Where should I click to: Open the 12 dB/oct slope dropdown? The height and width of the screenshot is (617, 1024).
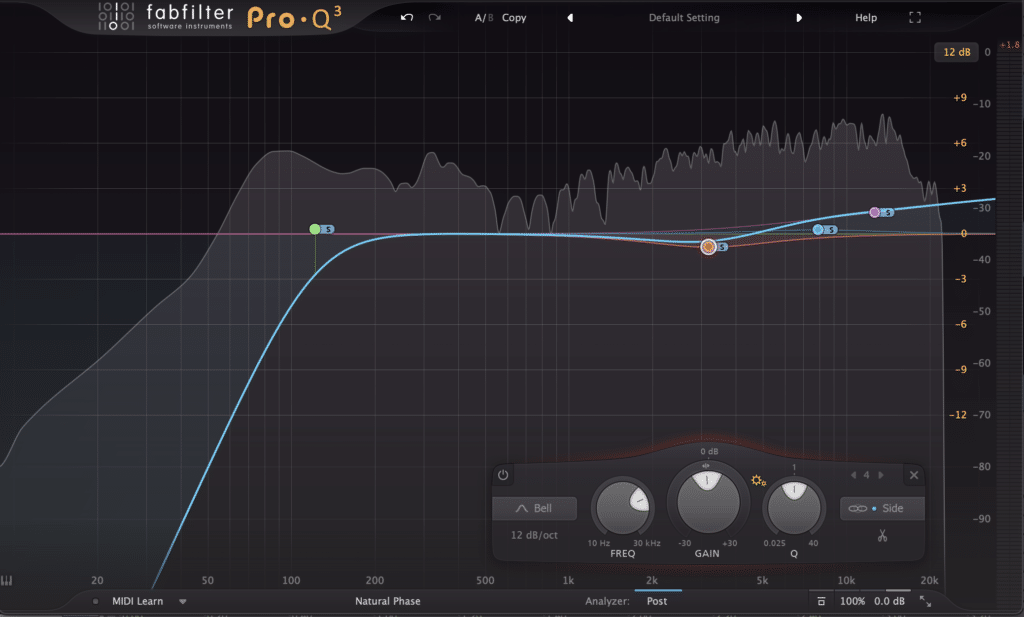tap(535, 535)
